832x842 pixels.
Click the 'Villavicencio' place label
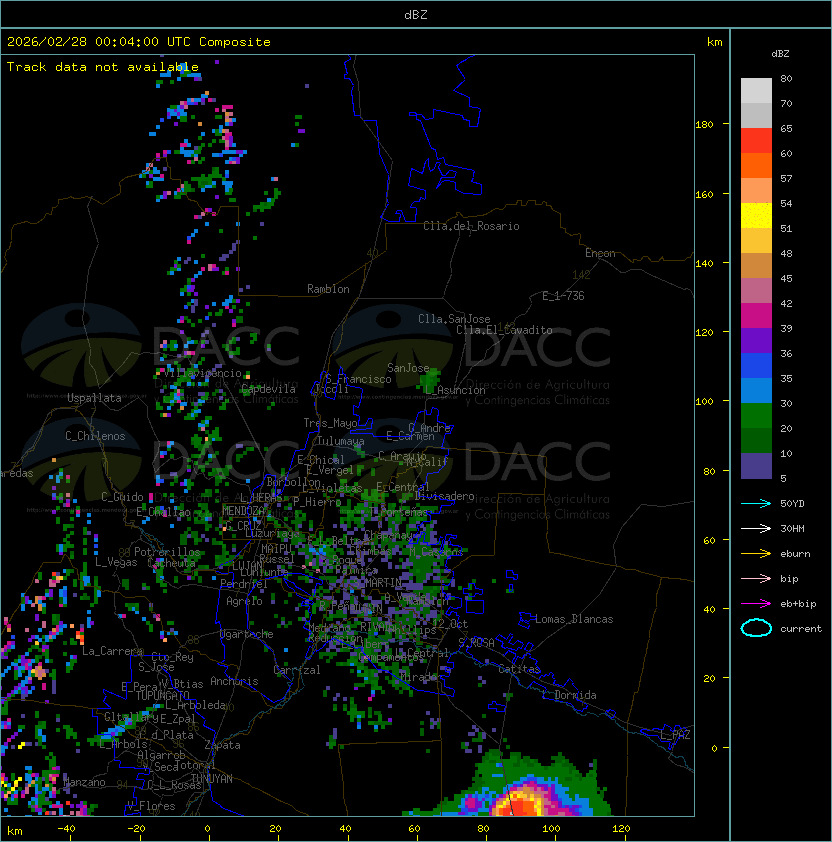pyautogui.click(x=203, y=373)
